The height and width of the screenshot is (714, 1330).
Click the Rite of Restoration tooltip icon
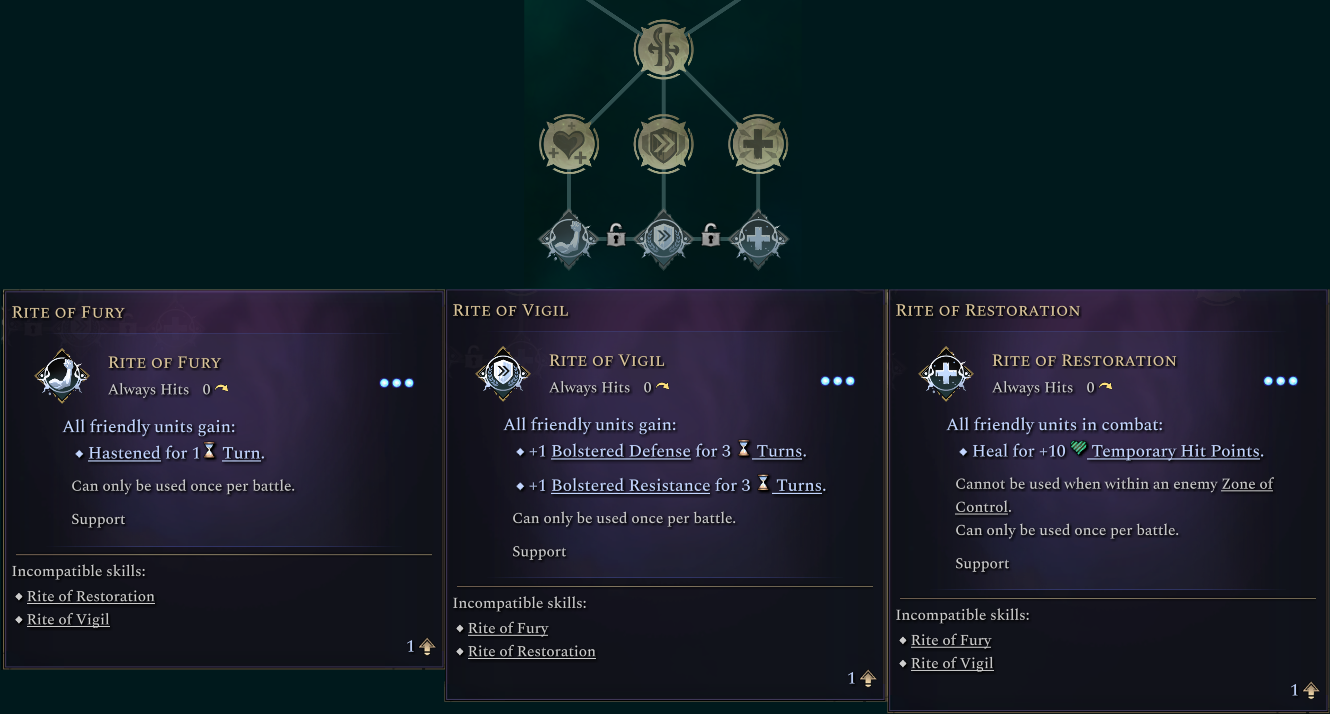(x=946, y=374)
